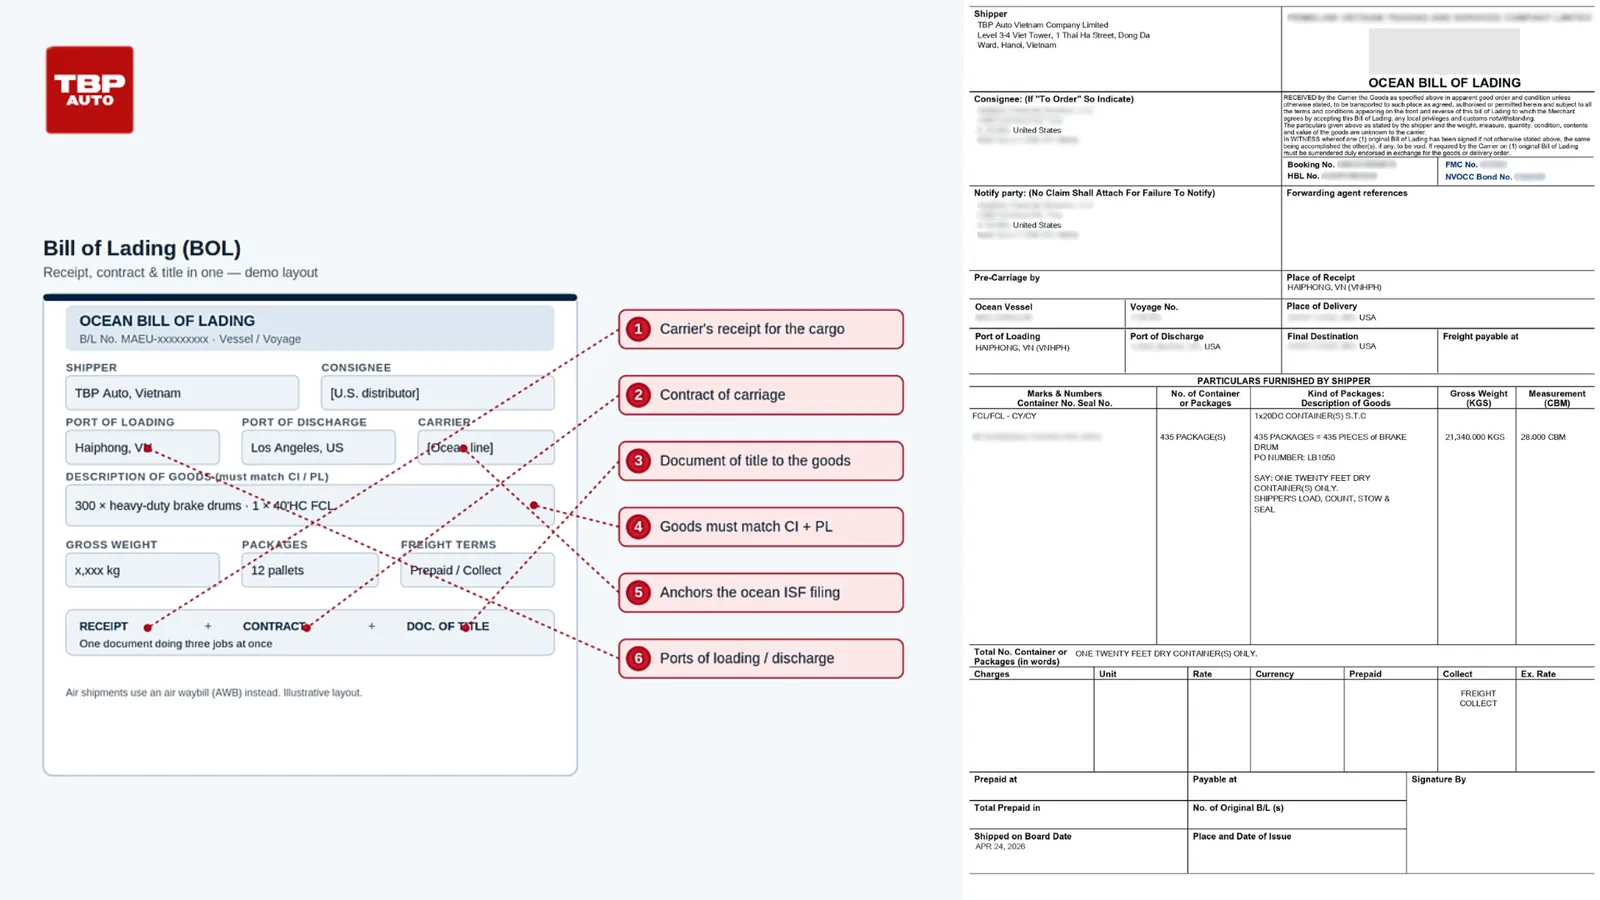Click the 'Haiphong, VN' port of loading field
The height and width of the screenshot is (900, 1600).
142,447
